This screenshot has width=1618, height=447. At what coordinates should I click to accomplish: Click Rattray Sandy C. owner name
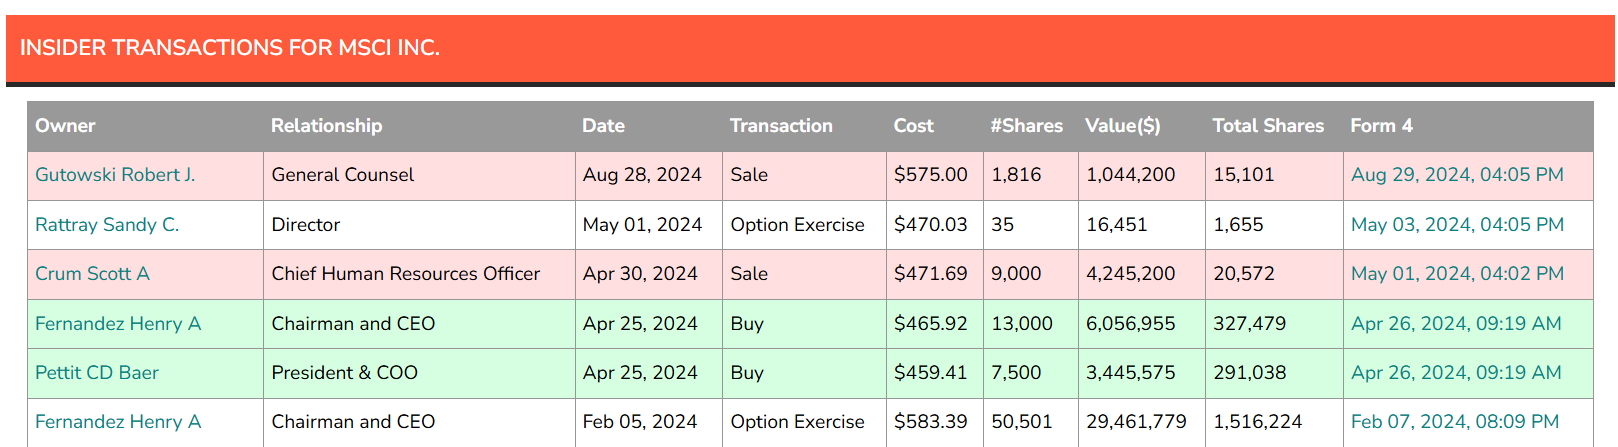pos(107,225)
